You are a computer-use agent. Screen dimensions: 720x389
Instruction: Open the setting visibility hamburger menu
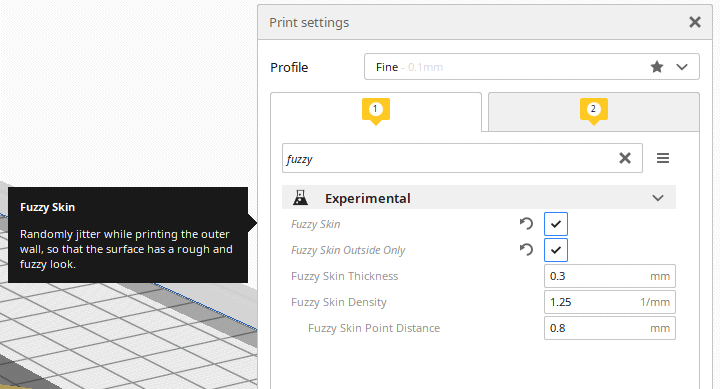point(663,158)
